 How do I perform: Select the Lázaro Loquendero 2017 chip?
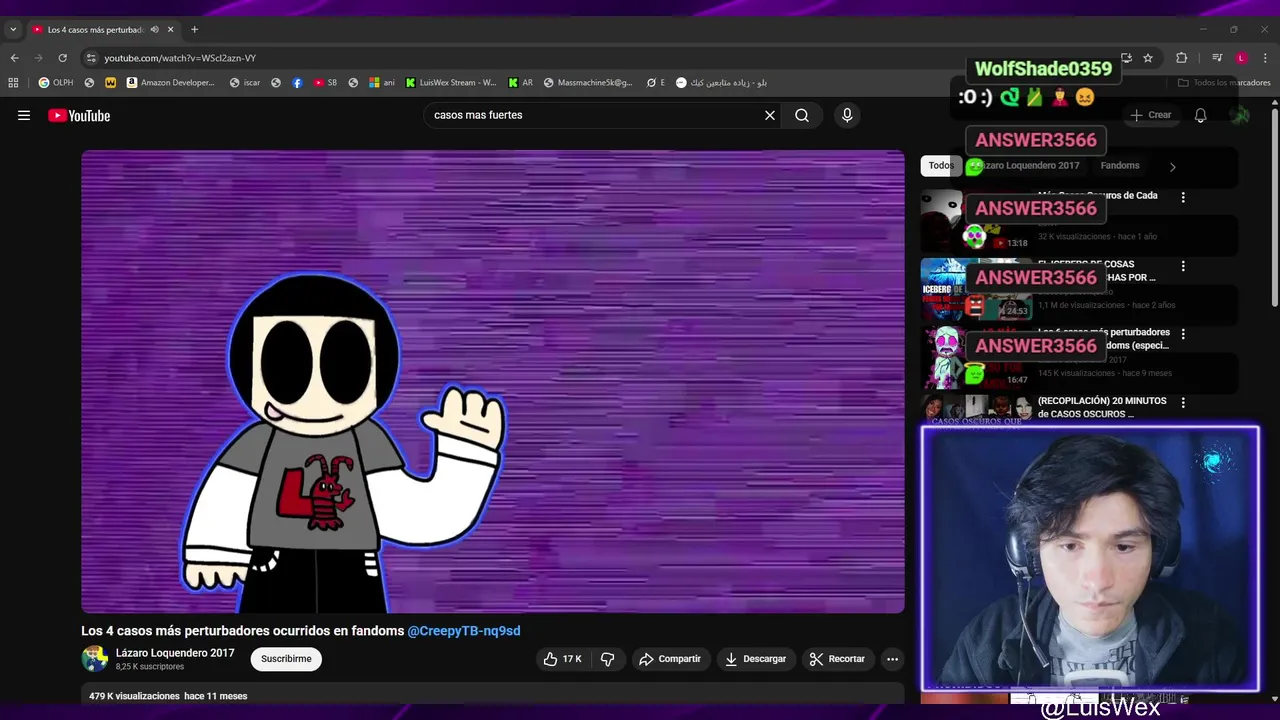(1029, 166)
